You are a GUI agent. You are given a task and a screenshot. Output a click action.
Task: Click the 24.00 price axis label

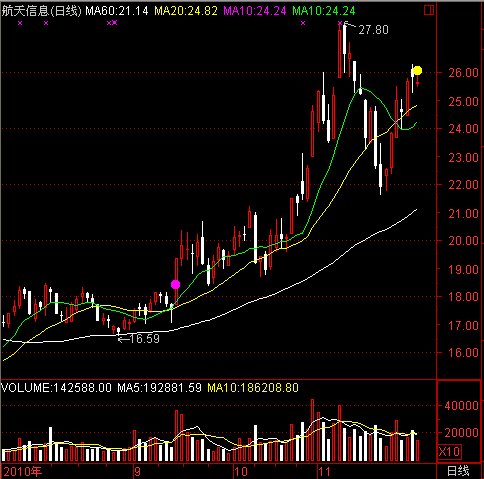pyautogui.click(x=463, y=129)
